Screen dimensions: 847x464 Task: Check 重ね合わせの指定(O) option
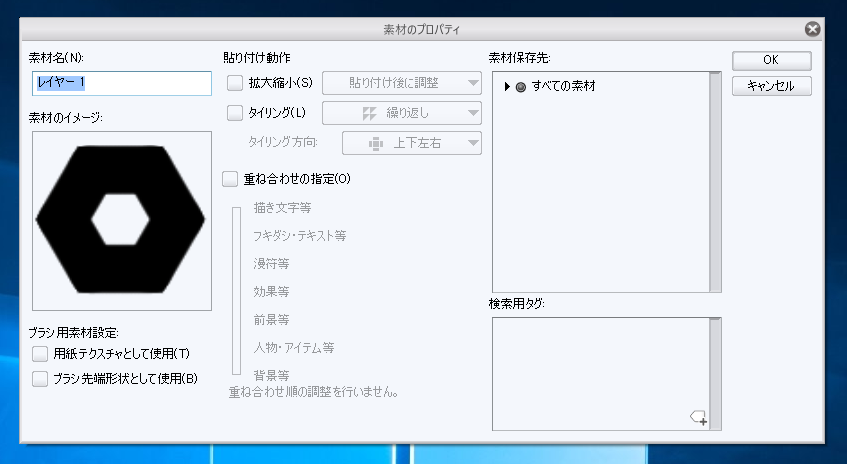[x=230, y=179]
